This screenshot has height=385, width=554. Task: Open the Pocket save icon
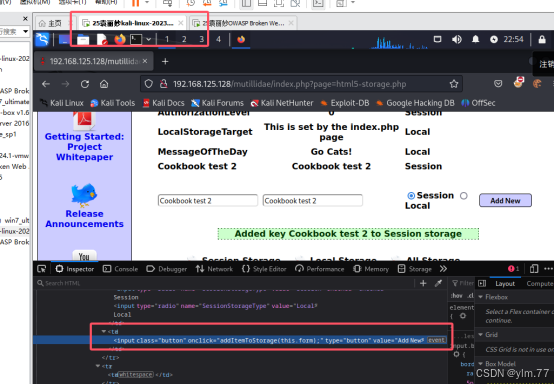pos(498,84)
